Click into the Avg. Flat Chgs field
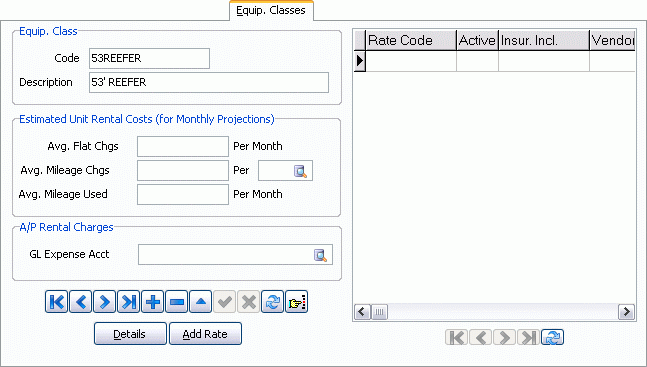Screen dimensions: 647x367 [183, 147]
